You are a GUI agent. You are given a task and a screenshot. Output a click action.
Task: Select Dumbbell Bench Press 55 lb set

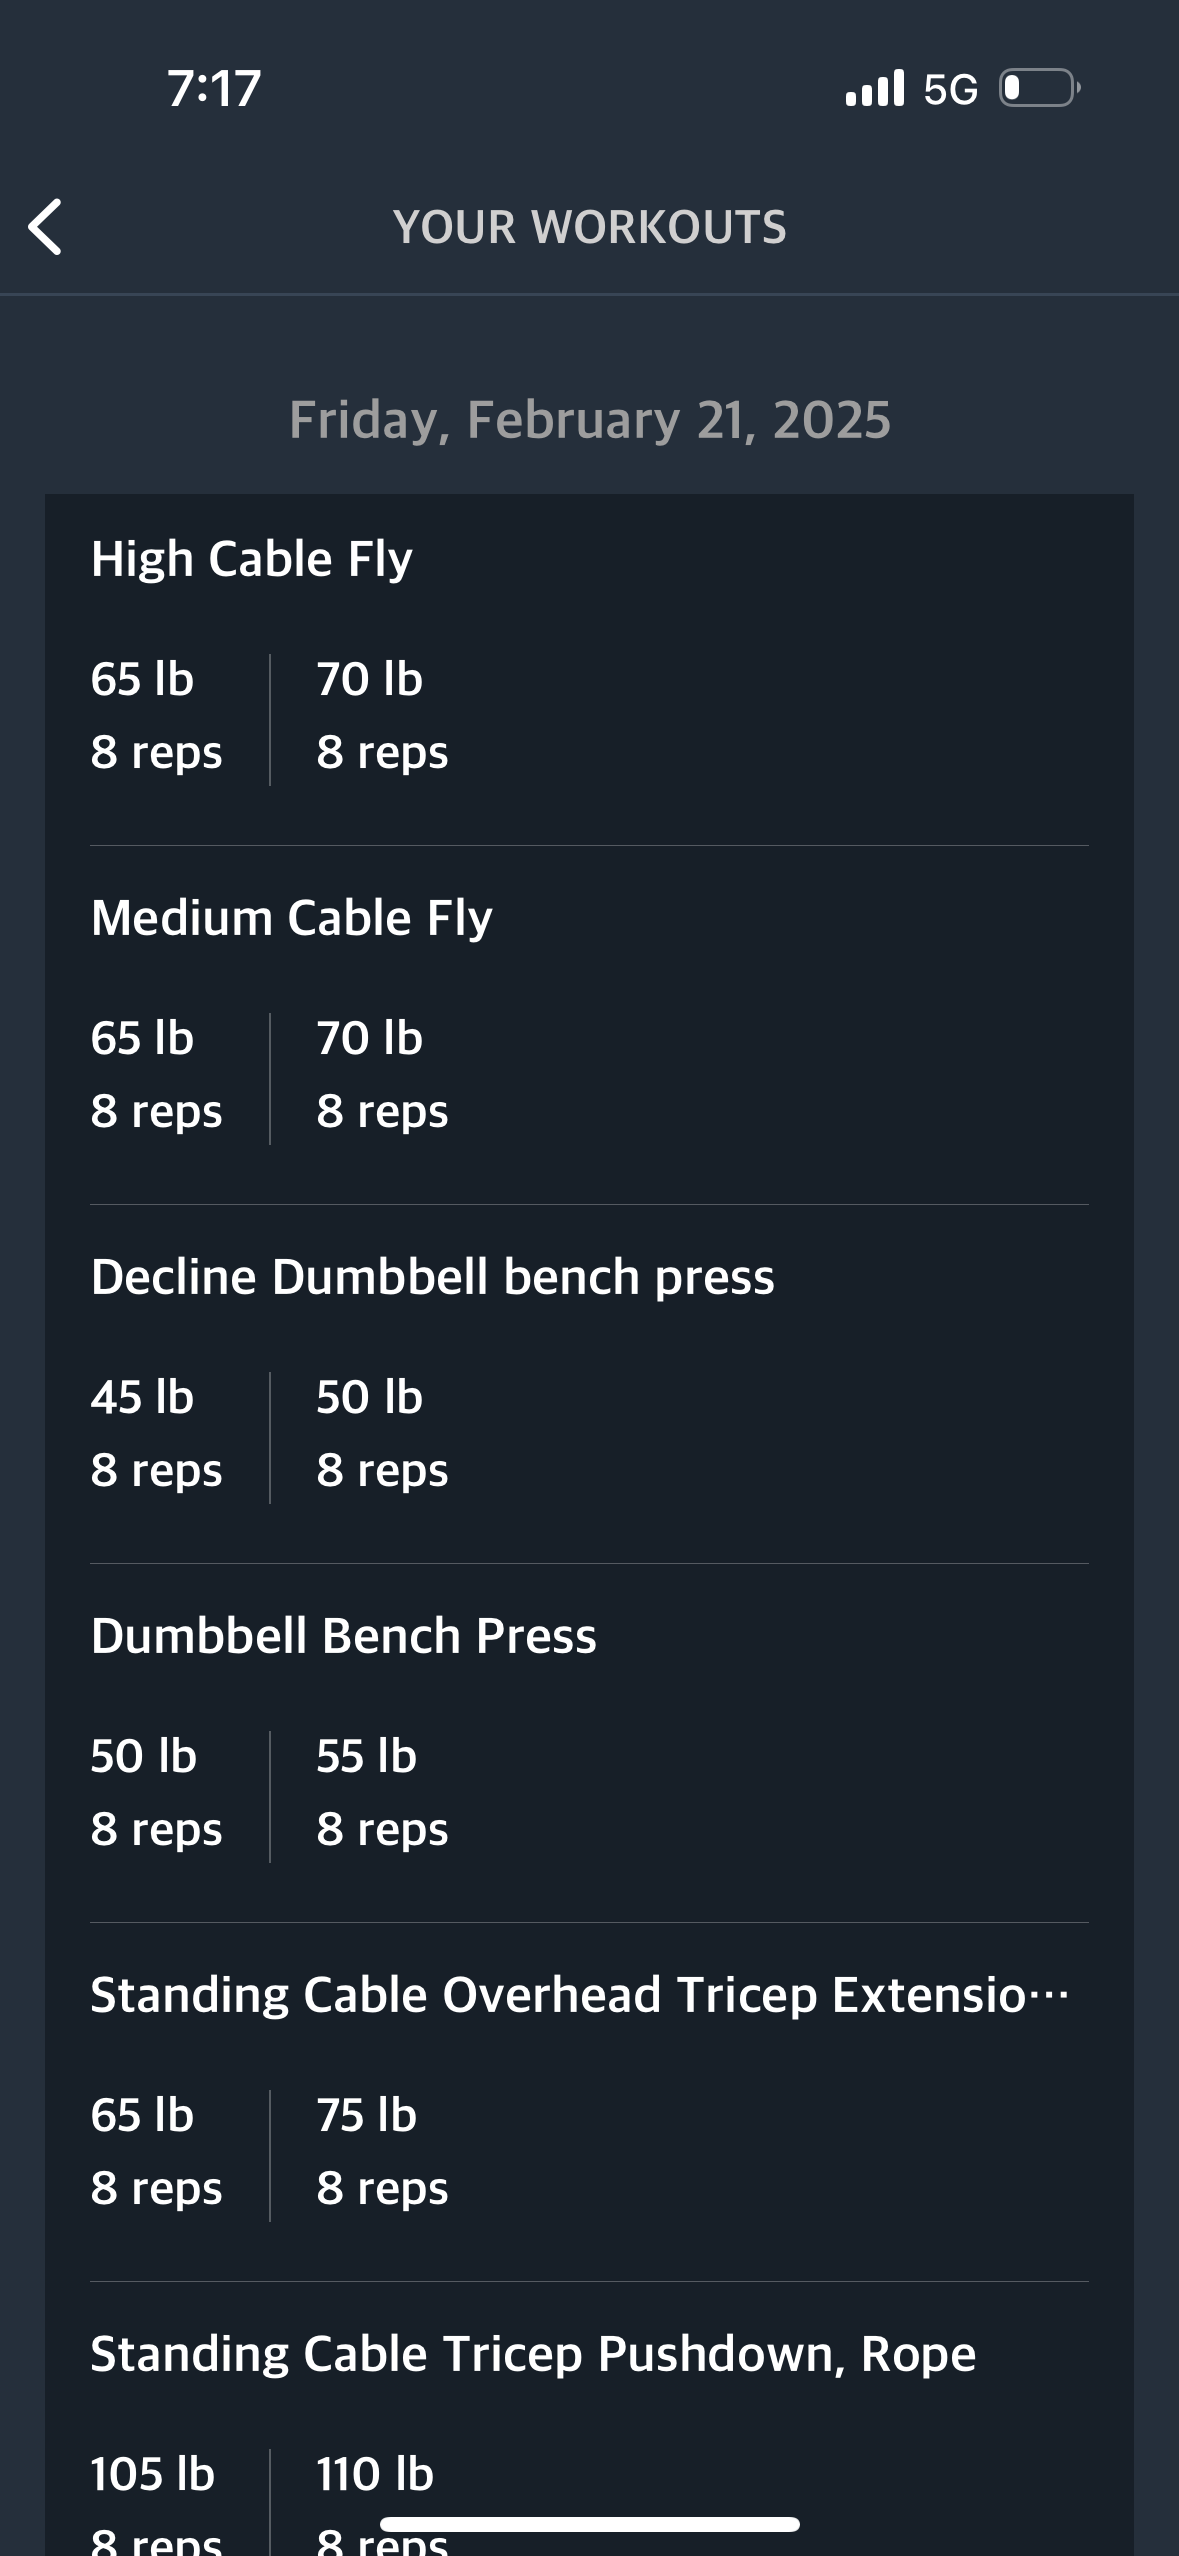382,1793
